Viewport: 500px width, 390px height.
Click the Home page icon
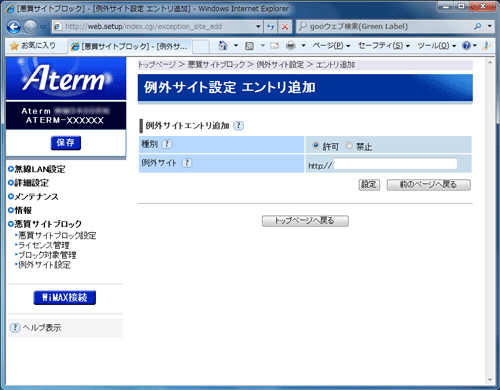pos(223,46)
